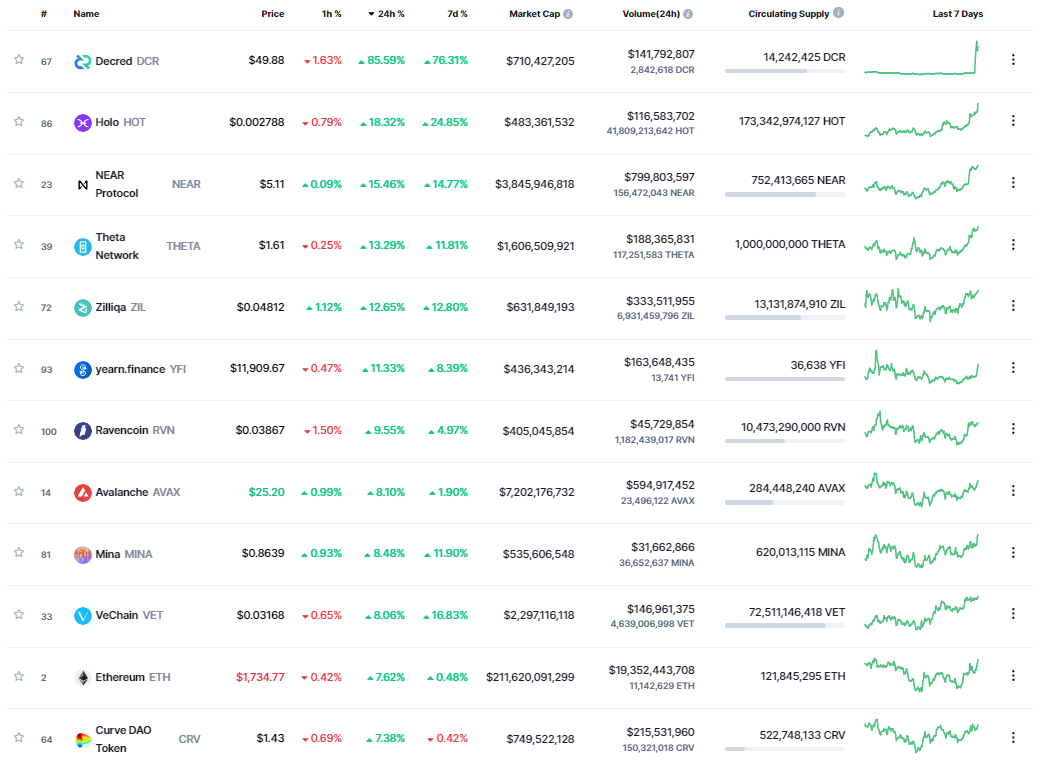Screen dimensions: 1045x763
Task: Open the Ethereum ETH coin page
Action: [x=133, y=678]
